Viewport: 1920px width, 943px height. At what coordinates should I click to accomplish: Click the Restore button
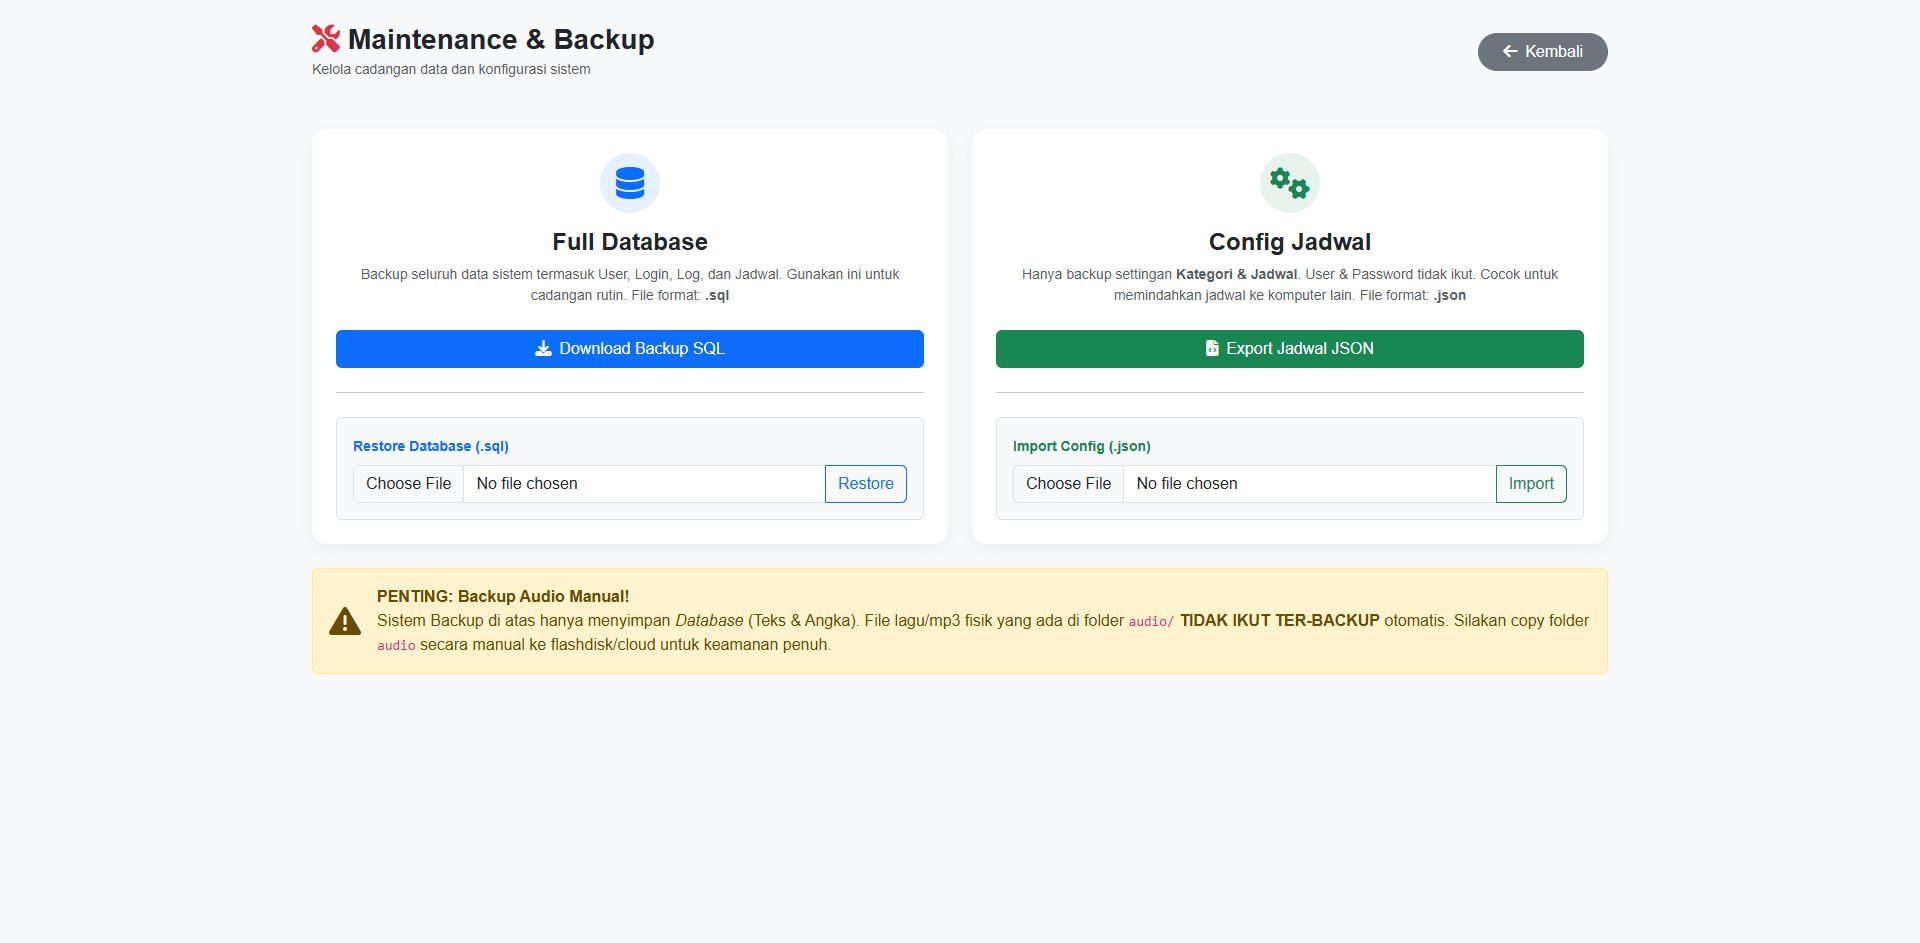point(865,484)
